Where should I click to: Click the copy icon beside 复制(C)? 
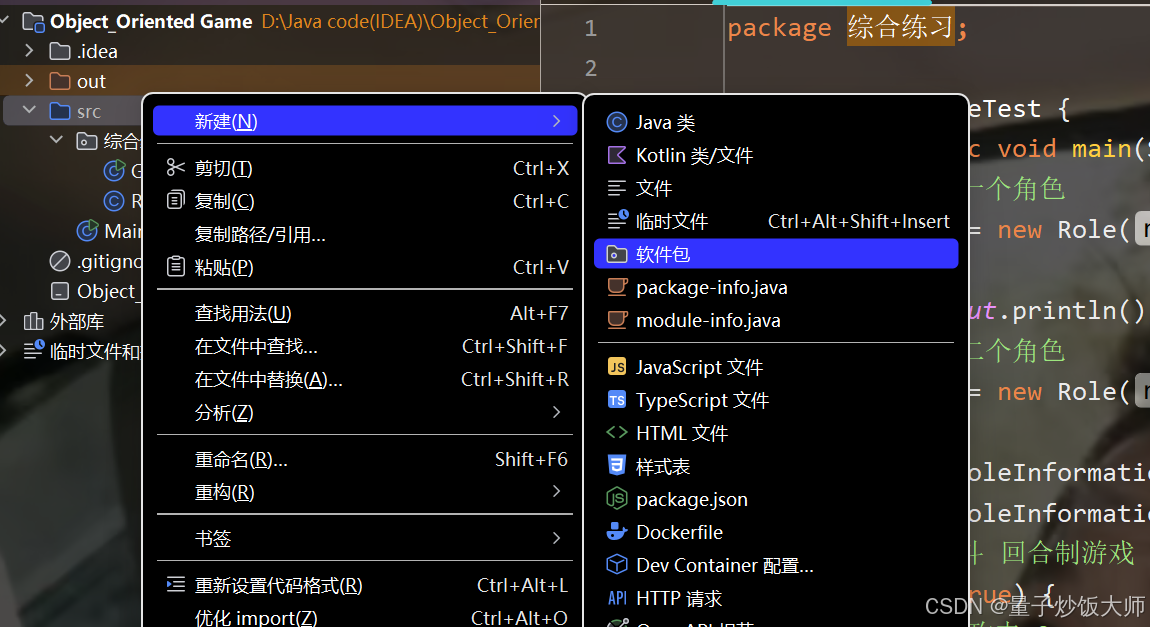tap(176, 200)
